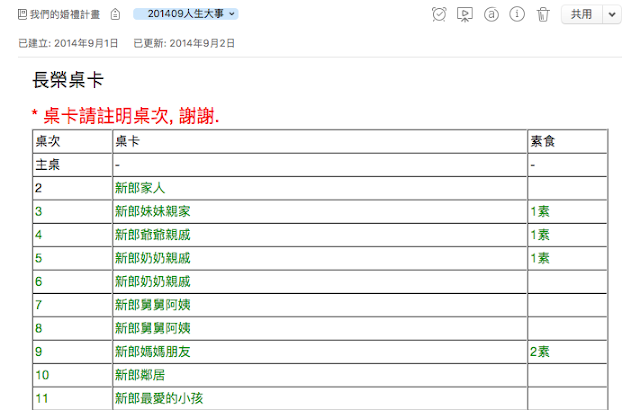640x410 pixels.
Task: Click the red text 桌卡請註明桌次, 謝謝.
Action: click(131, 116)
